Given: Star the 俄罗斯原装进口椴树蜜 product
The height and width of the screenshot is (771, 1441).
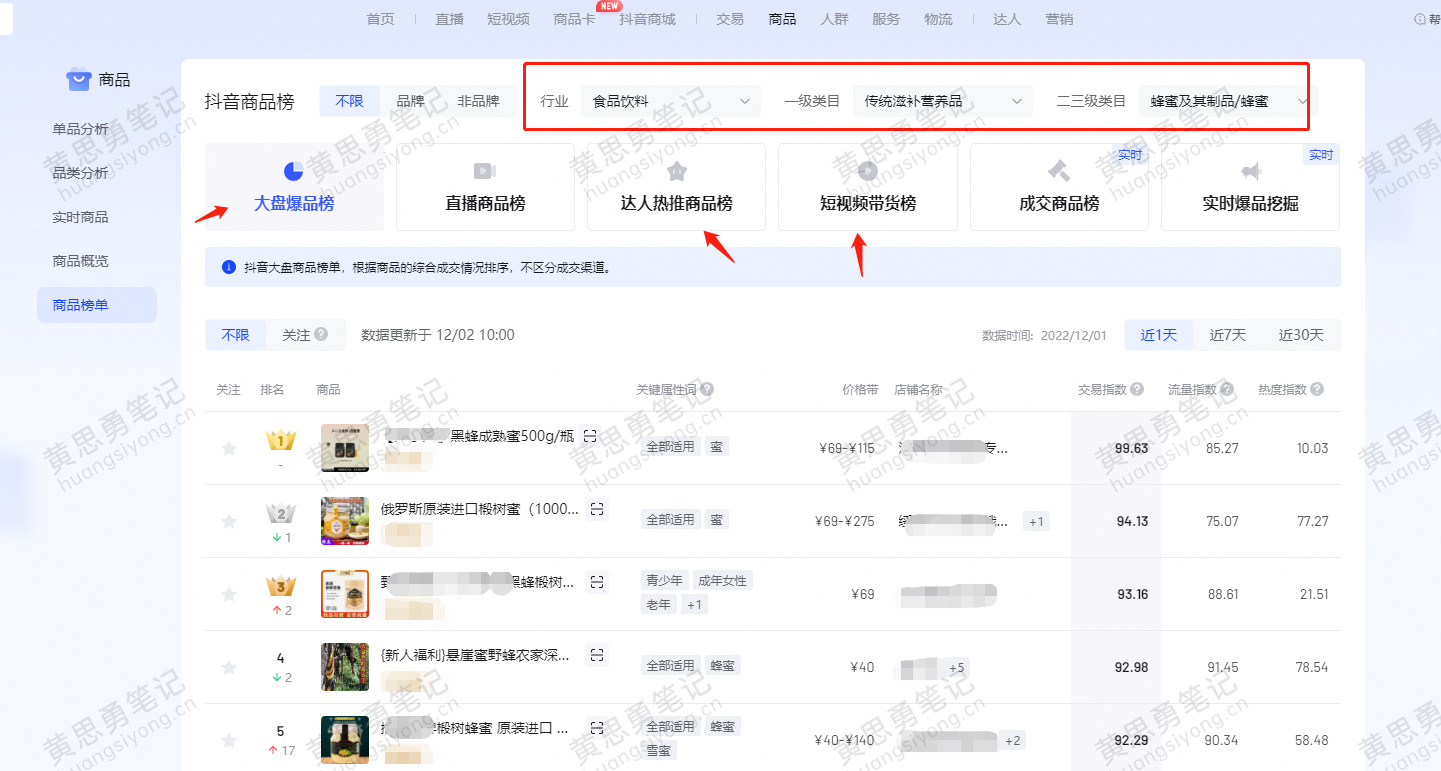Looking at the screenshot, I should click(x=229, y=522).
